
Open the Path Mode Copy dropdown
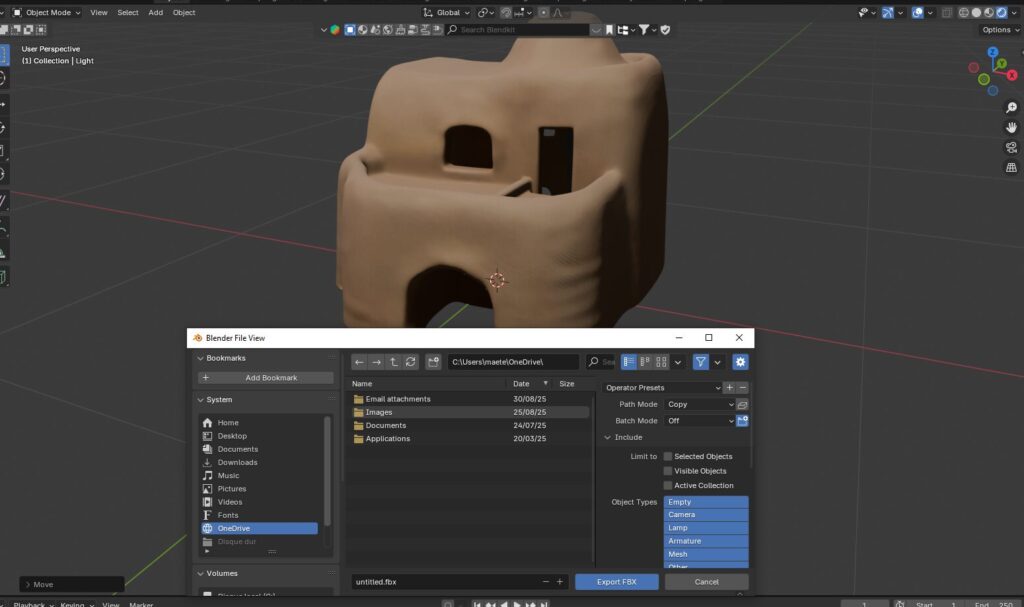pos(699,404)
